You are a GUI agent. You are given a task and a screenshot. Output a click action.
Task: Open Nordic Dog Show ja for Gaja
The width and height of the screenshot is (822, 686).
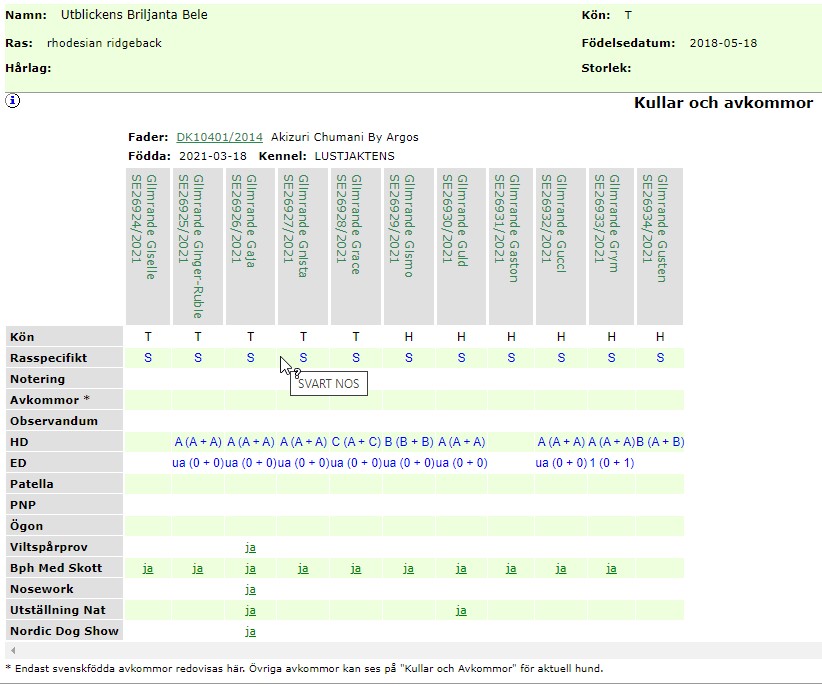pos(251,631)
